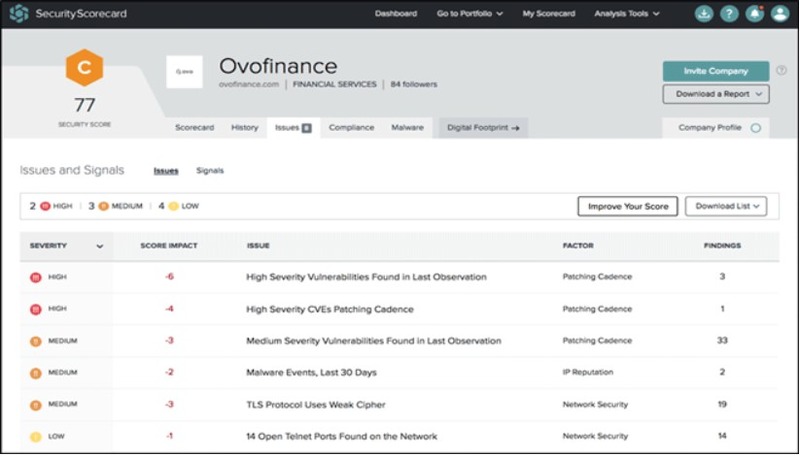800x456 pixels.
Task: Open the user profile avatar icon
Action: [780, 14]
